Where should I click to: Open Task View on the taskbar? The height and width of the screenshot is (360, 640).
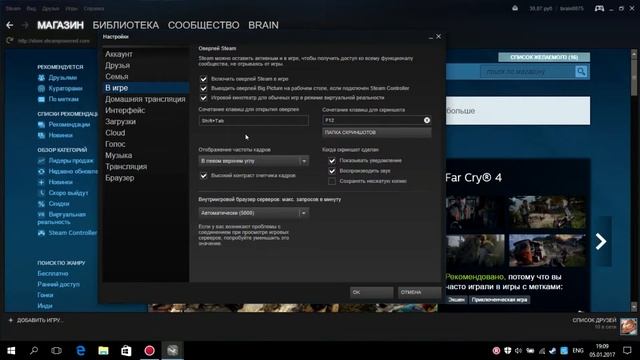(56, 350)
